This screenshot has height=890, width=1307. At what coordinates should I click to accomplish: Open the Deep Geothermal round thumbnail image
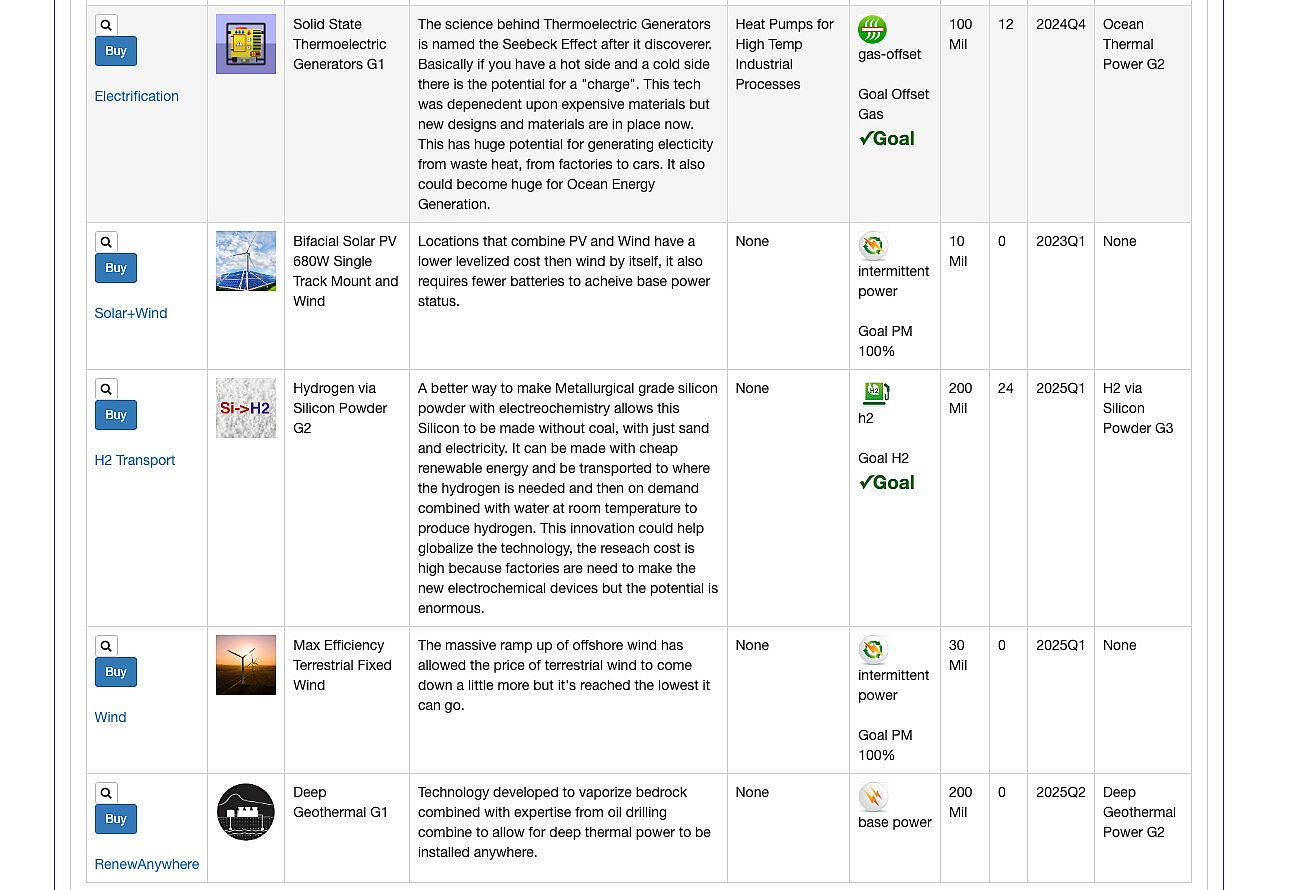click(x=246, y=812)
